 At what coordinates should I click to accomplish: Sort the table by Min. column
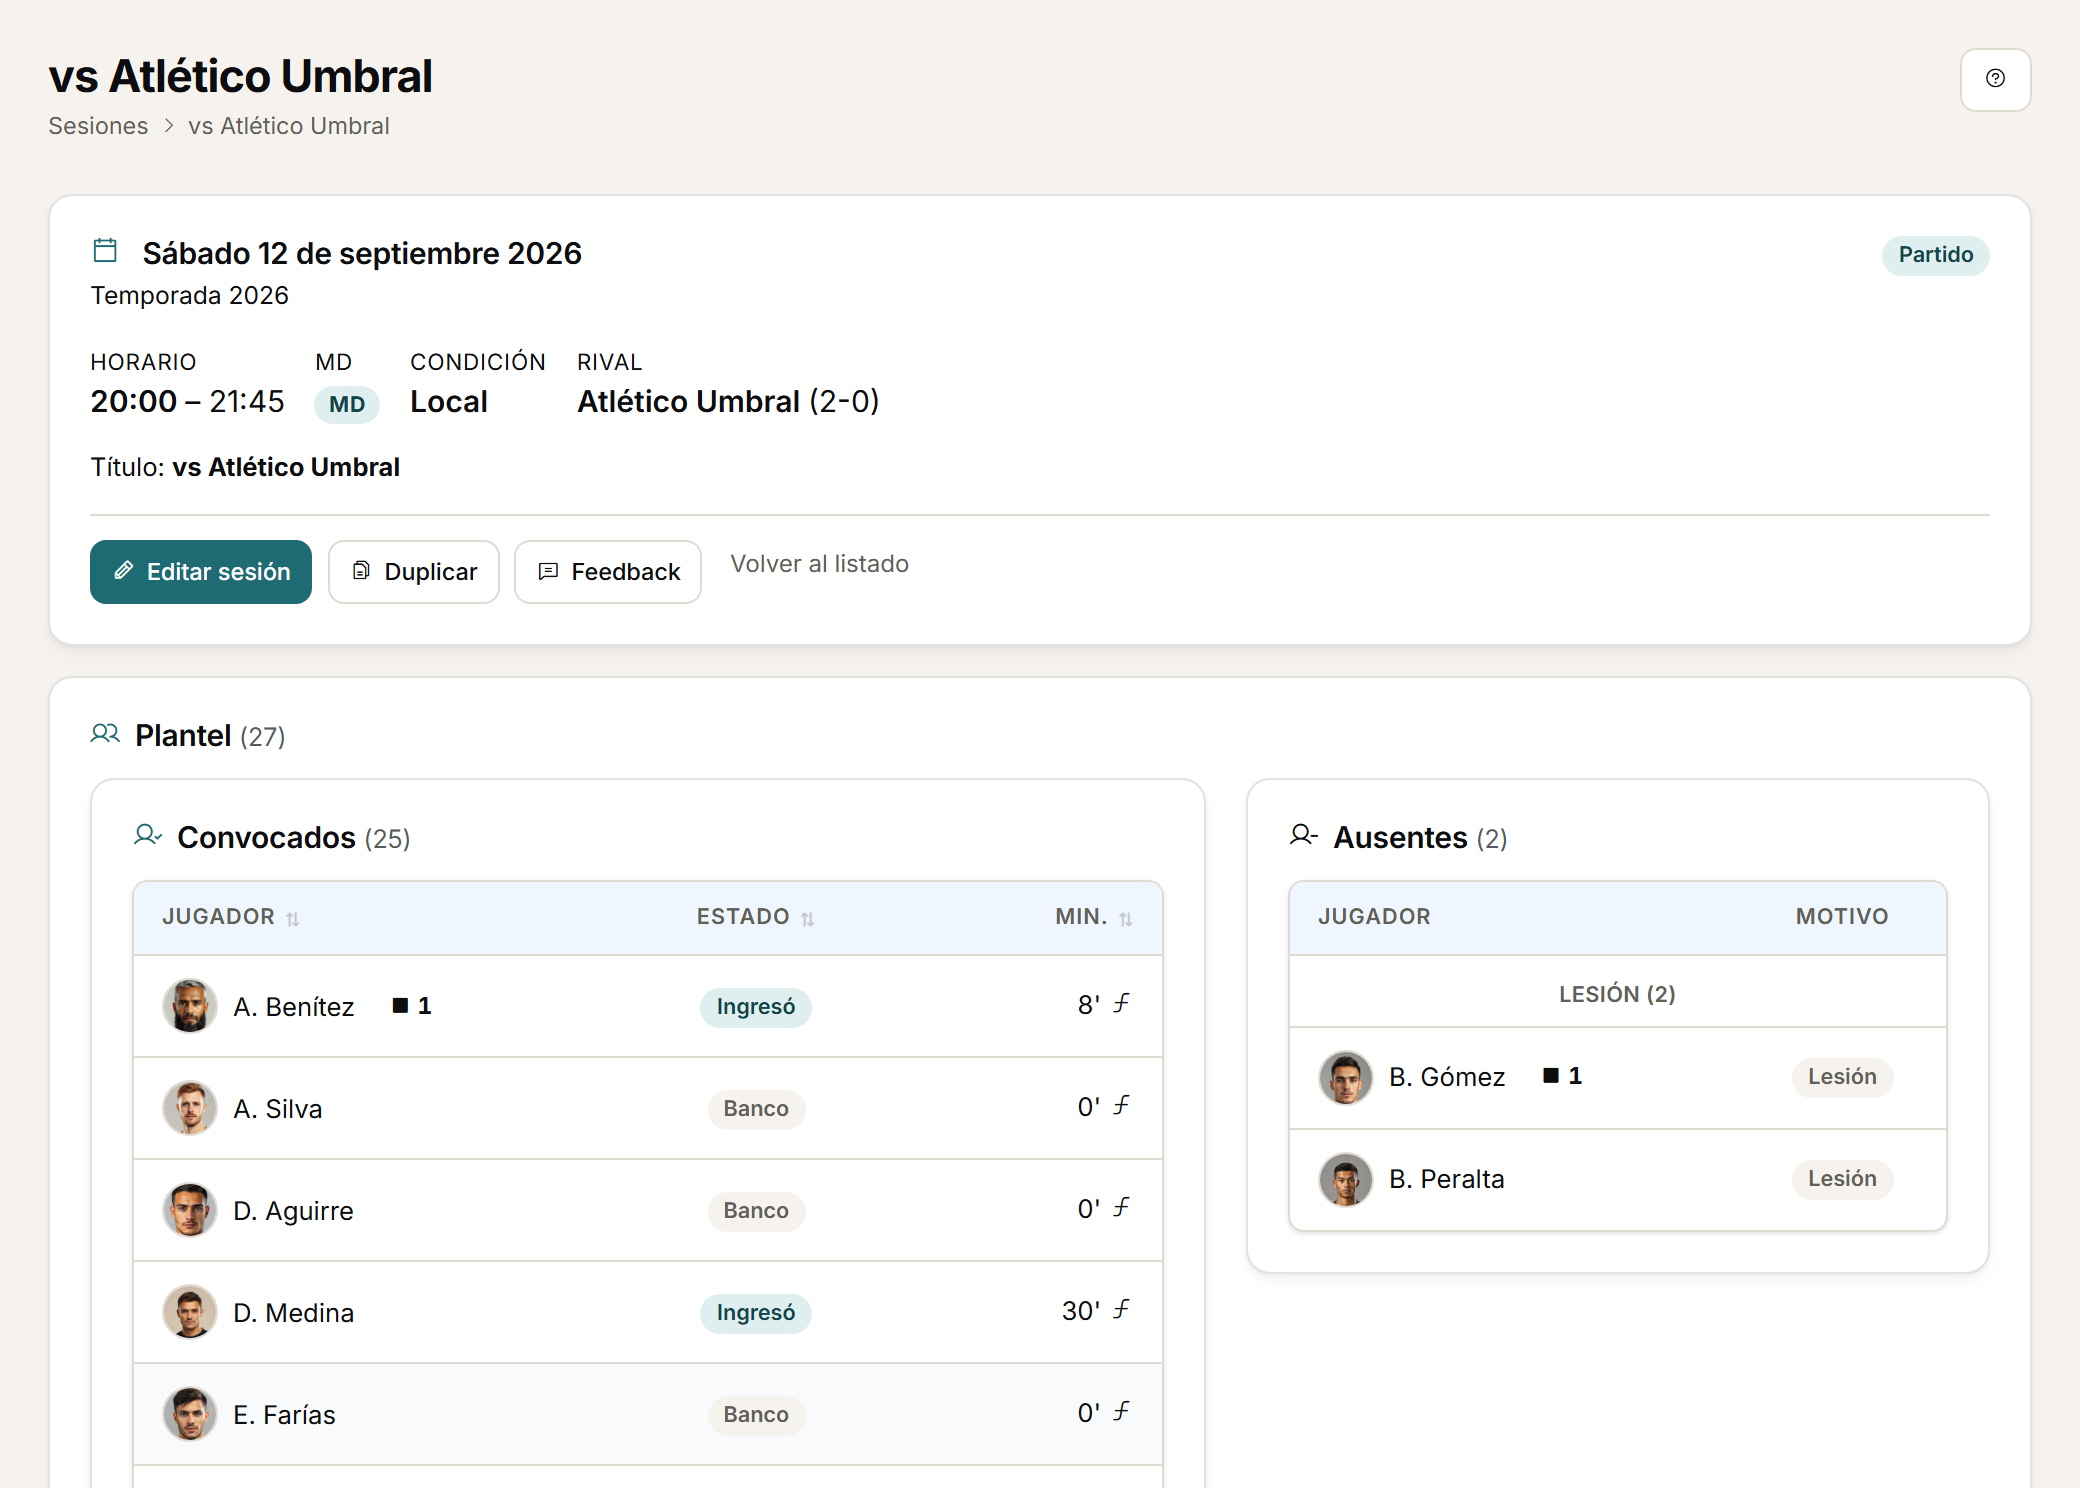[x=1094, y=917]
